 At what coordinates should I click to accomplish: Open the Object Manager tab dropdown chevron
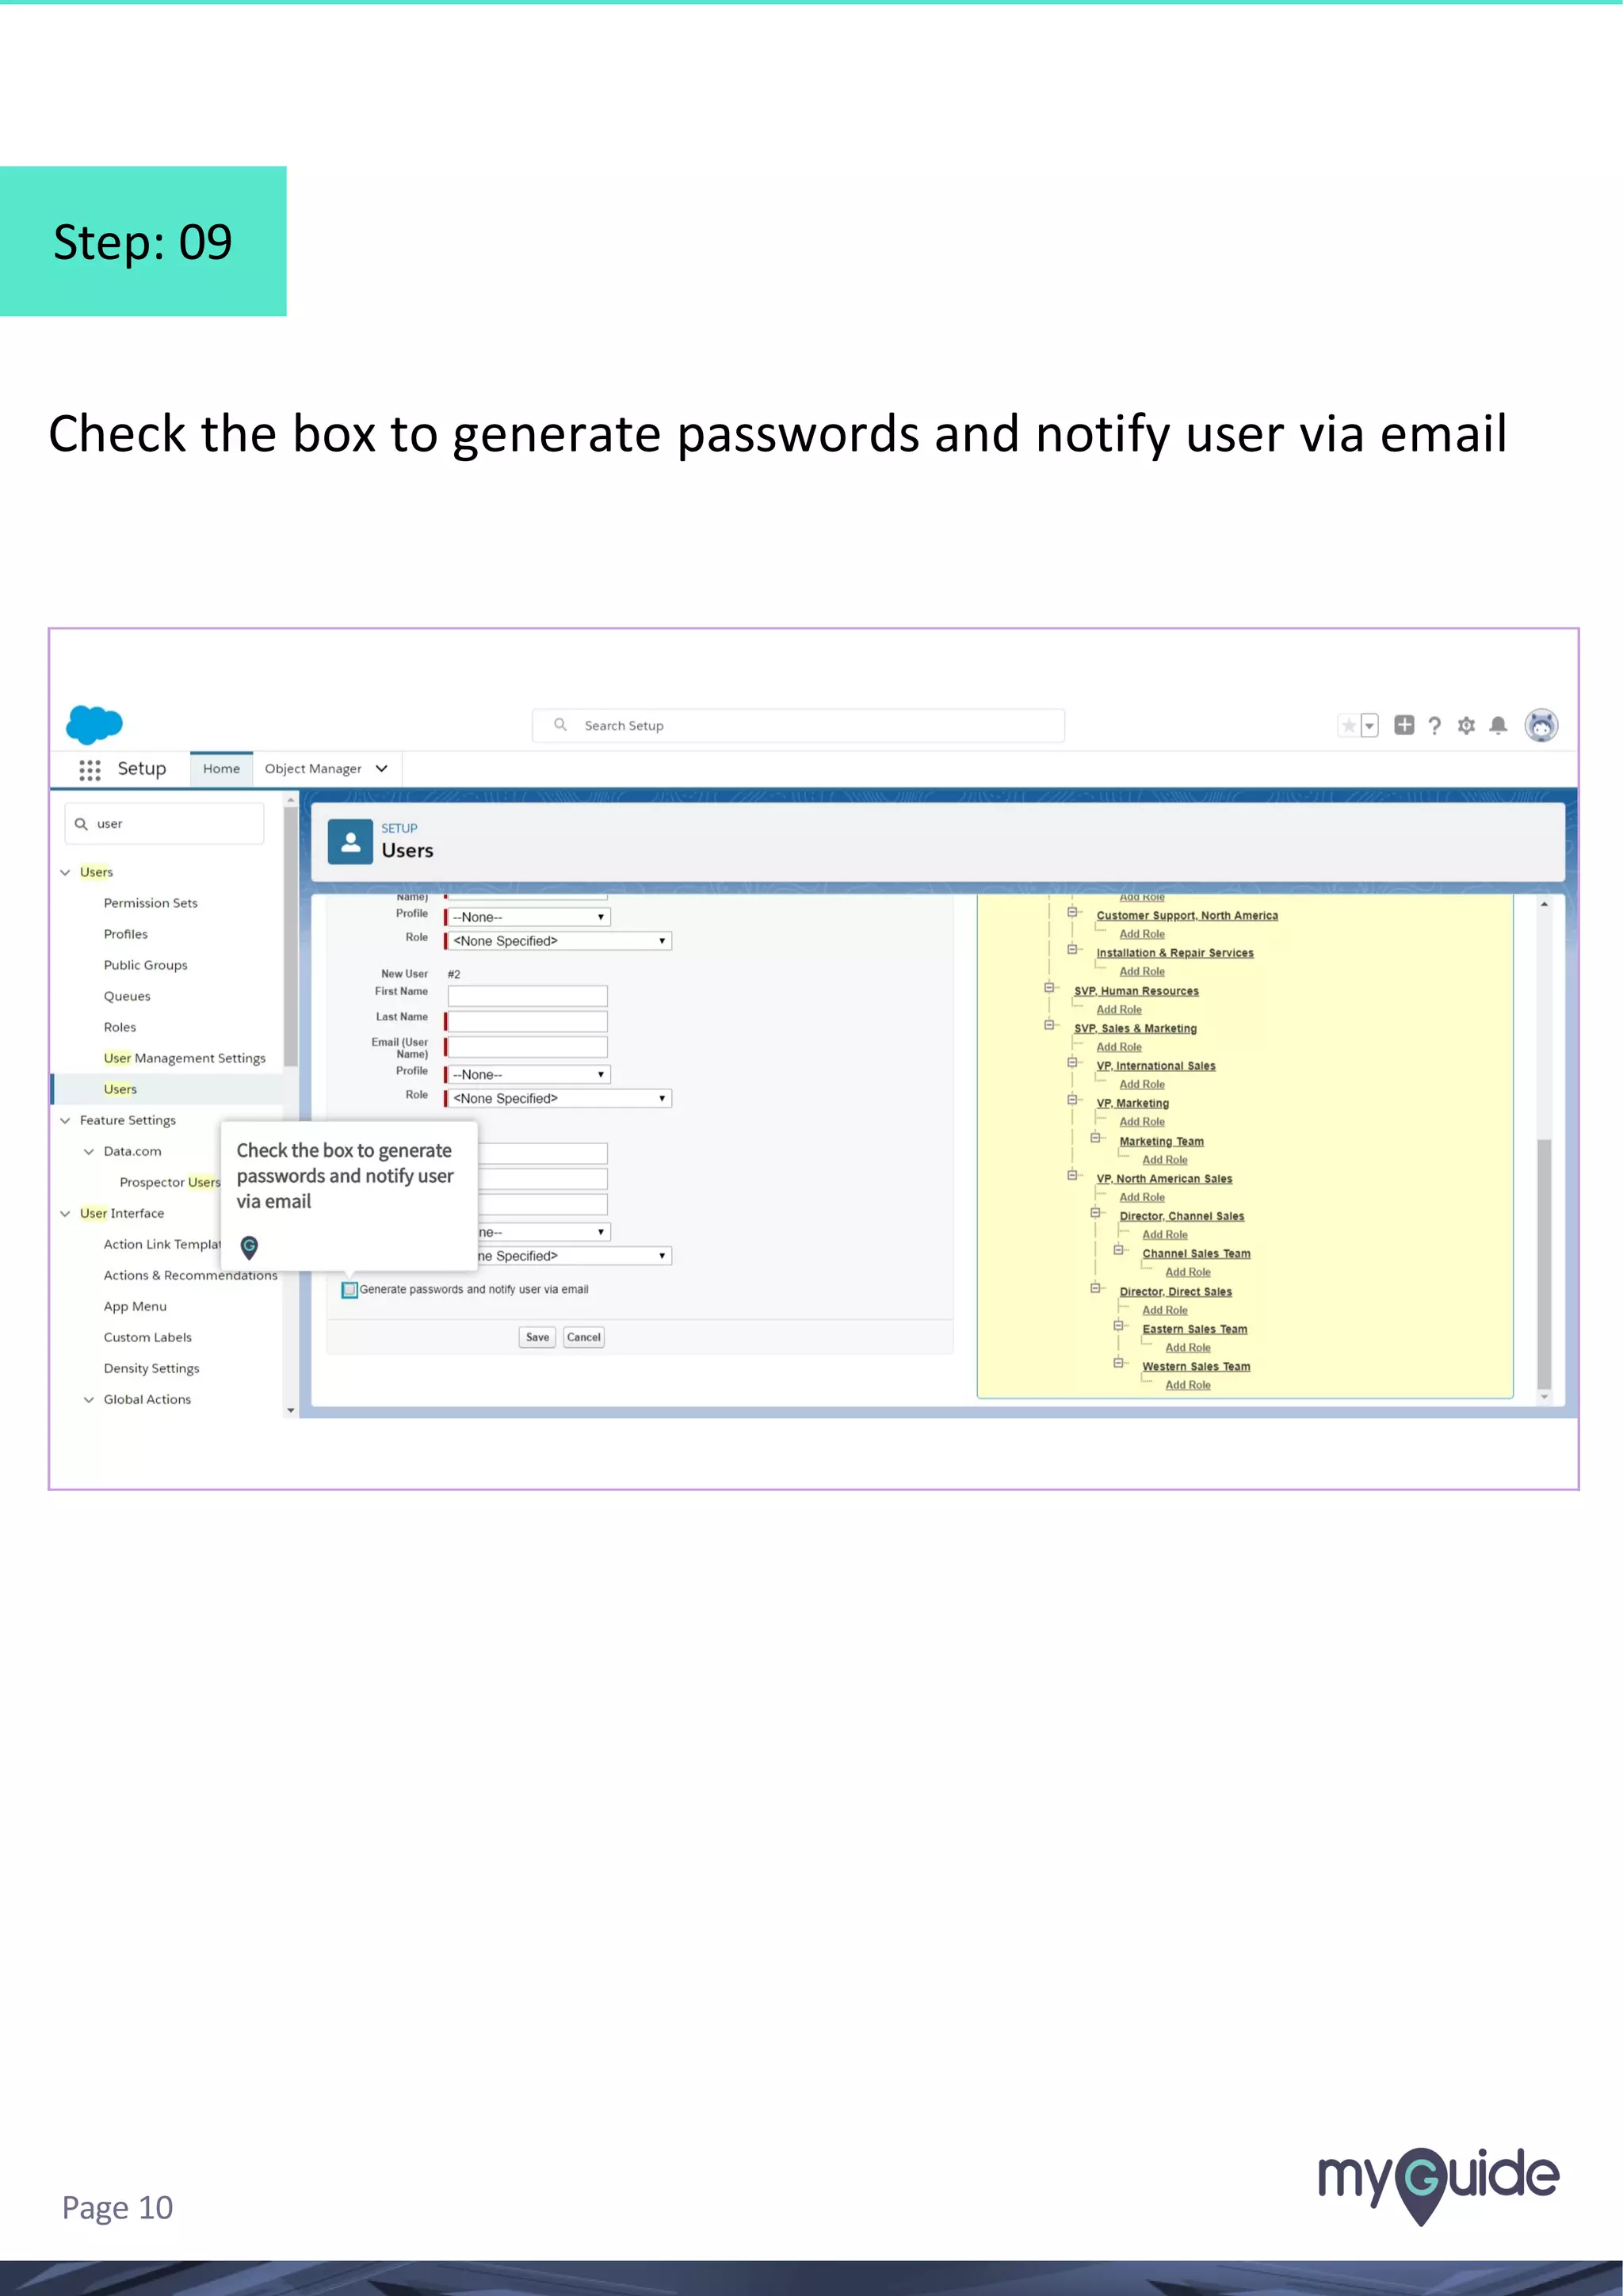point(382,769)
